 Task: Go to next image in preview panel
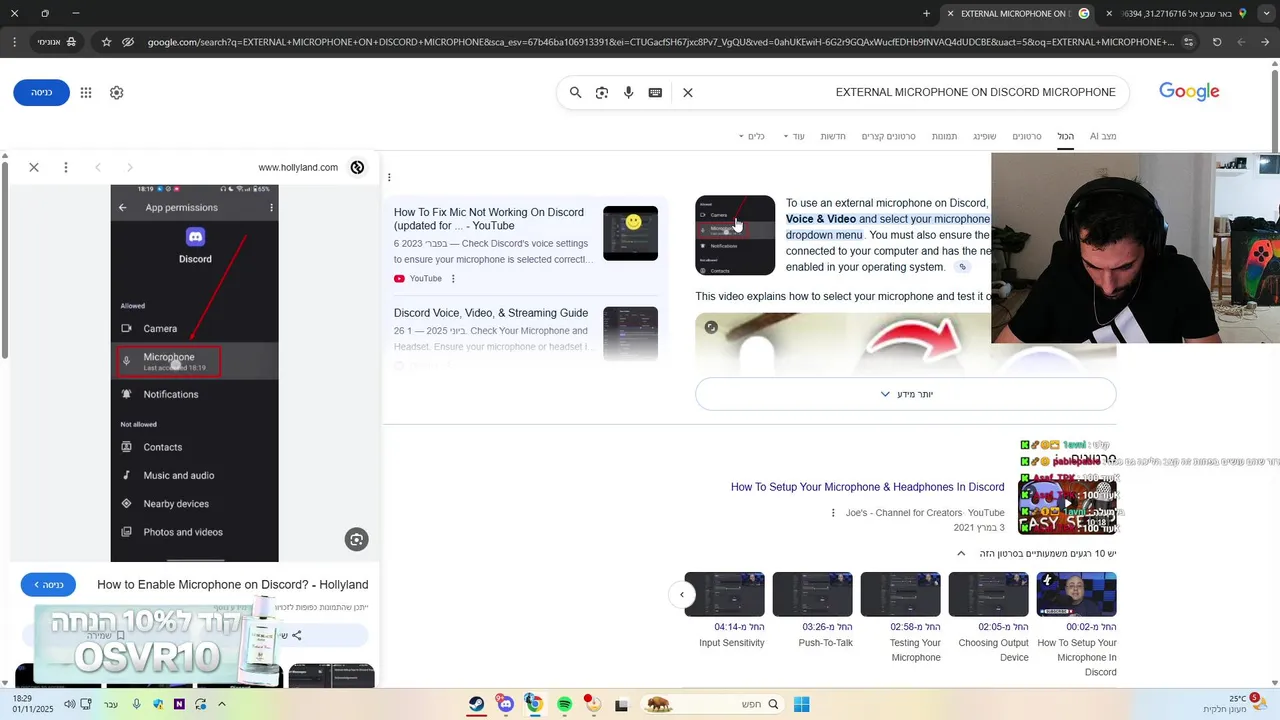pos(98,167)
